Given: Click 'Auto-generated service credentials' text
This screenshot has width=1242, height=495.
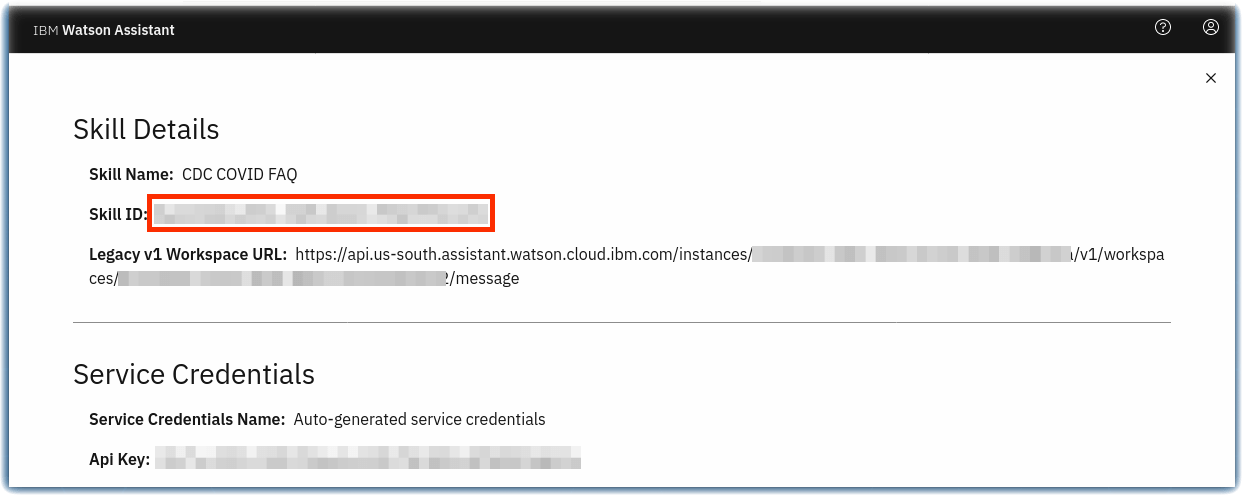Looking at the screenshot, I should click(420, 419).
